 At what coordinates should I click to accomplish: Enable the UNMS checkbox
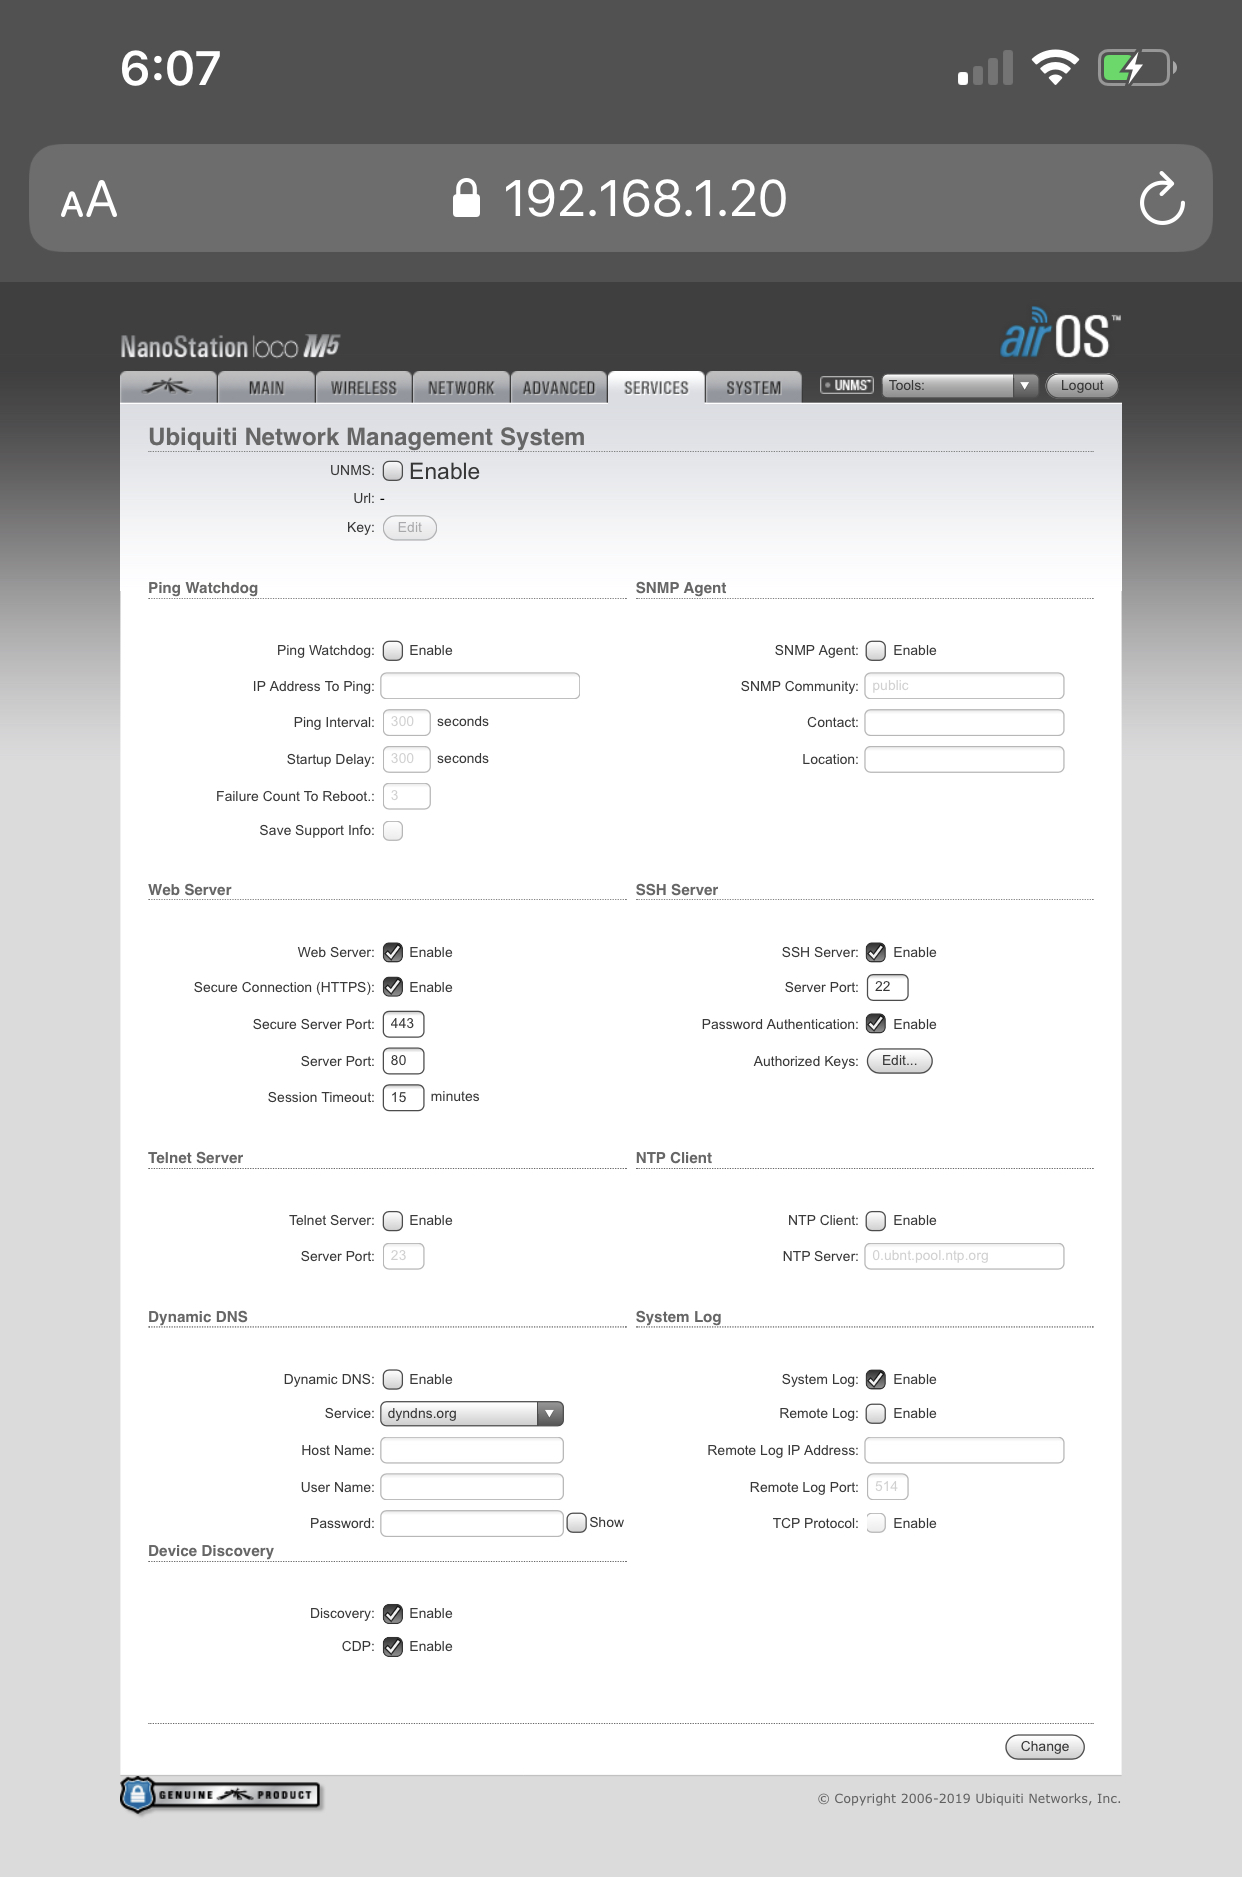coord(393,471)
